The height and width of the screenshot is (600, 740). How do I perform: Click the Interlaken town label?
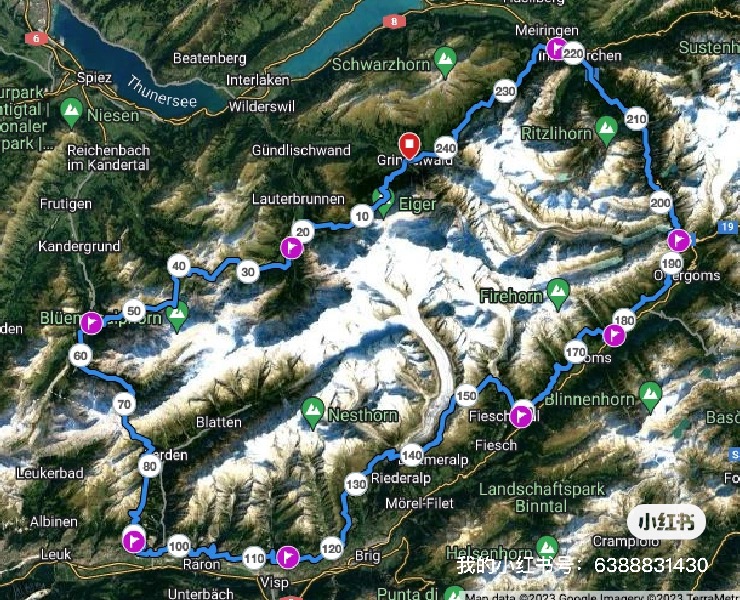click(257, 80)
